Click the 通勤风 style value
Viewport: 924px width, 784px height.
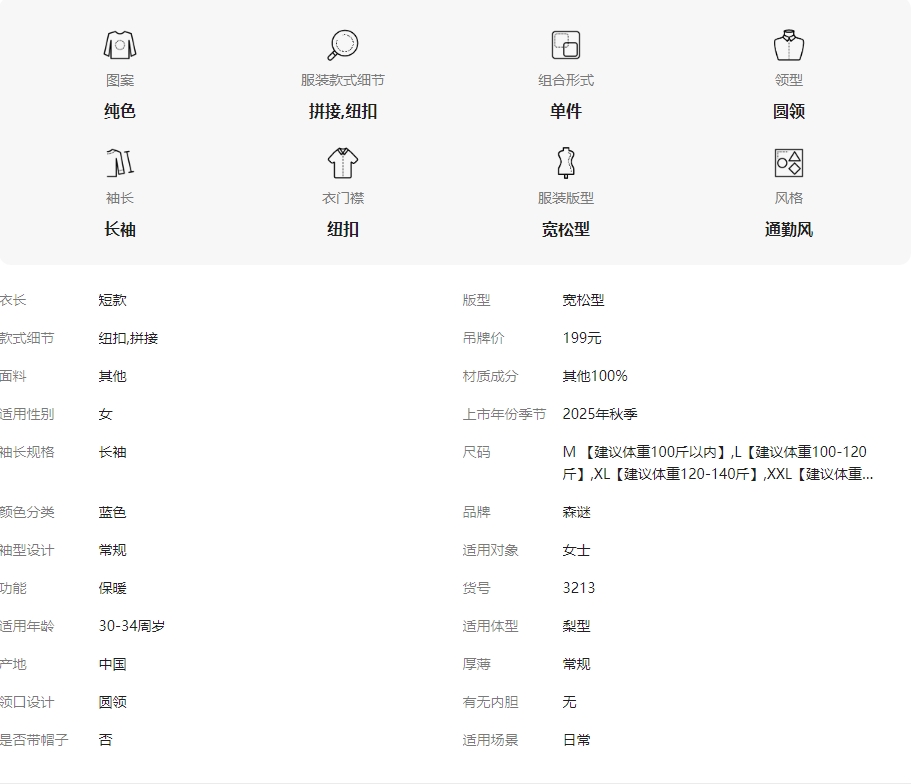point(789,229)
